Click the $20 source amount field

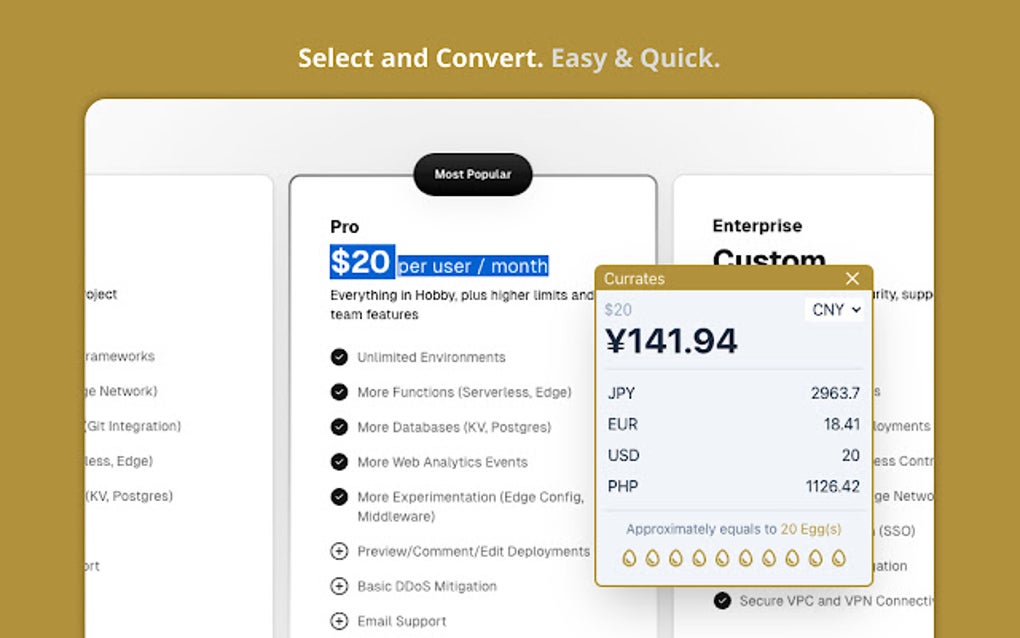(x=619, y=311)
